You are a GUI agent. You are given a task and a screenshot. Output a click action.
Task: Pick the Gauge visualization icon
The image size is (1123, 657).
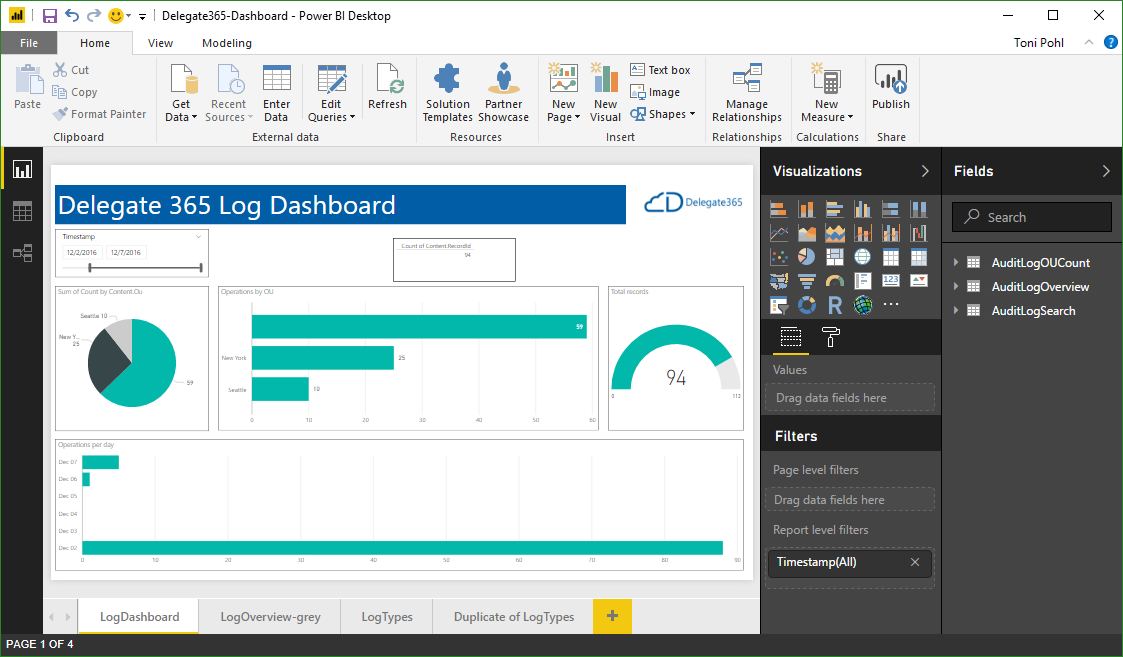point(835,281)
